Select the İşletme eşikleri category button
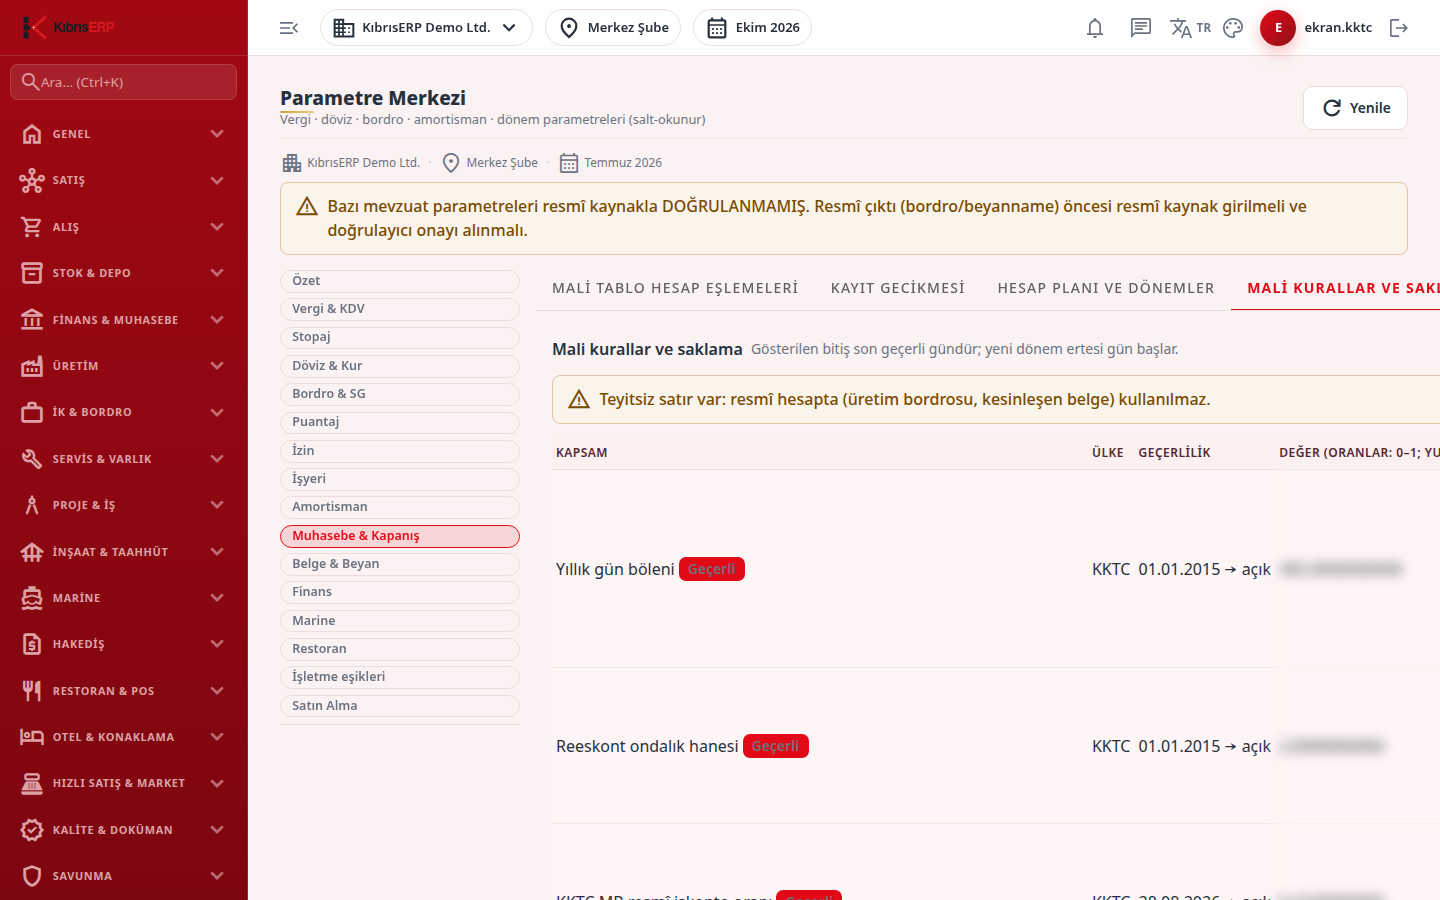1440x900 pixels. [x=400, y=677]
